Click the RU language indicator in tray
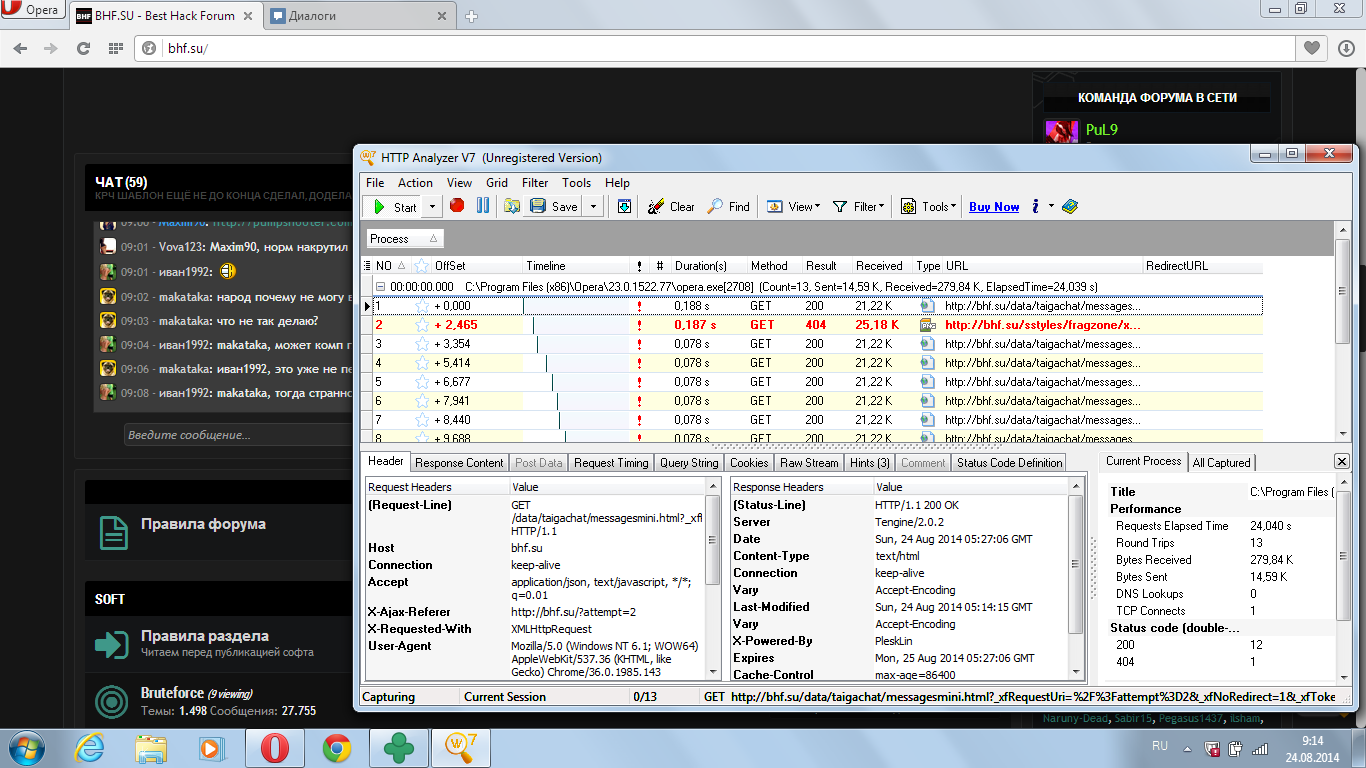This screenshot has height=768, width=1366. tap(1160, 747)
